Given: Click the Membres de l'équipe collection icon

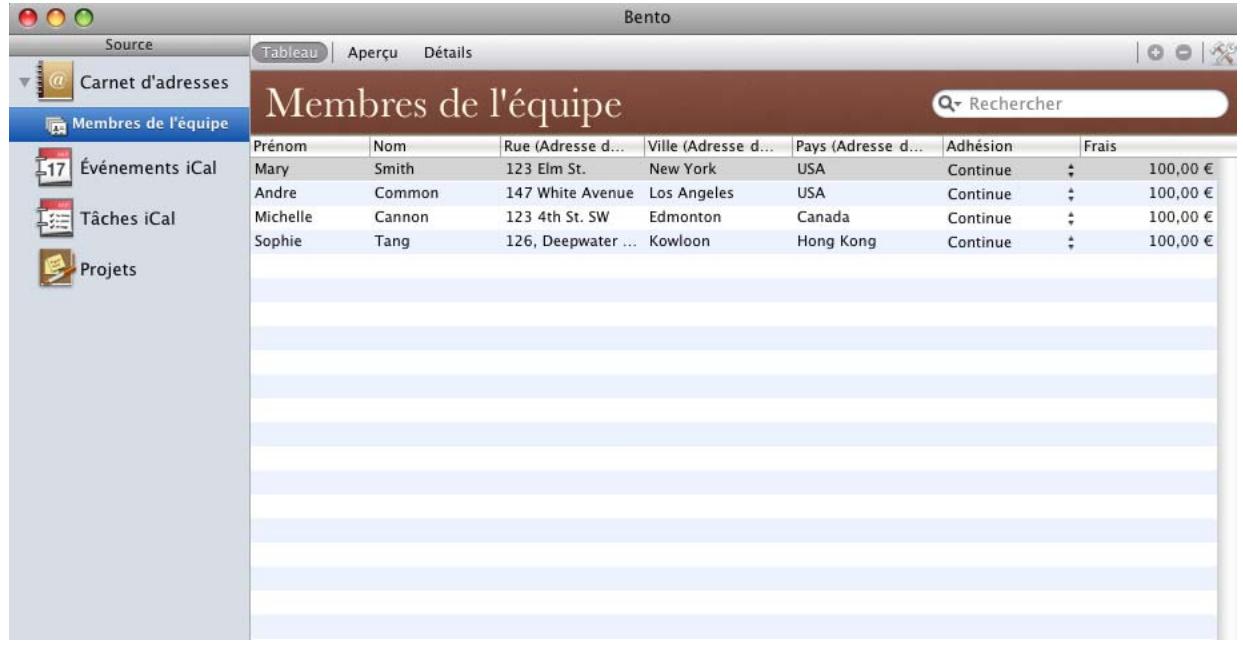Looking at the screenshot, I should (x=57, y=124).
